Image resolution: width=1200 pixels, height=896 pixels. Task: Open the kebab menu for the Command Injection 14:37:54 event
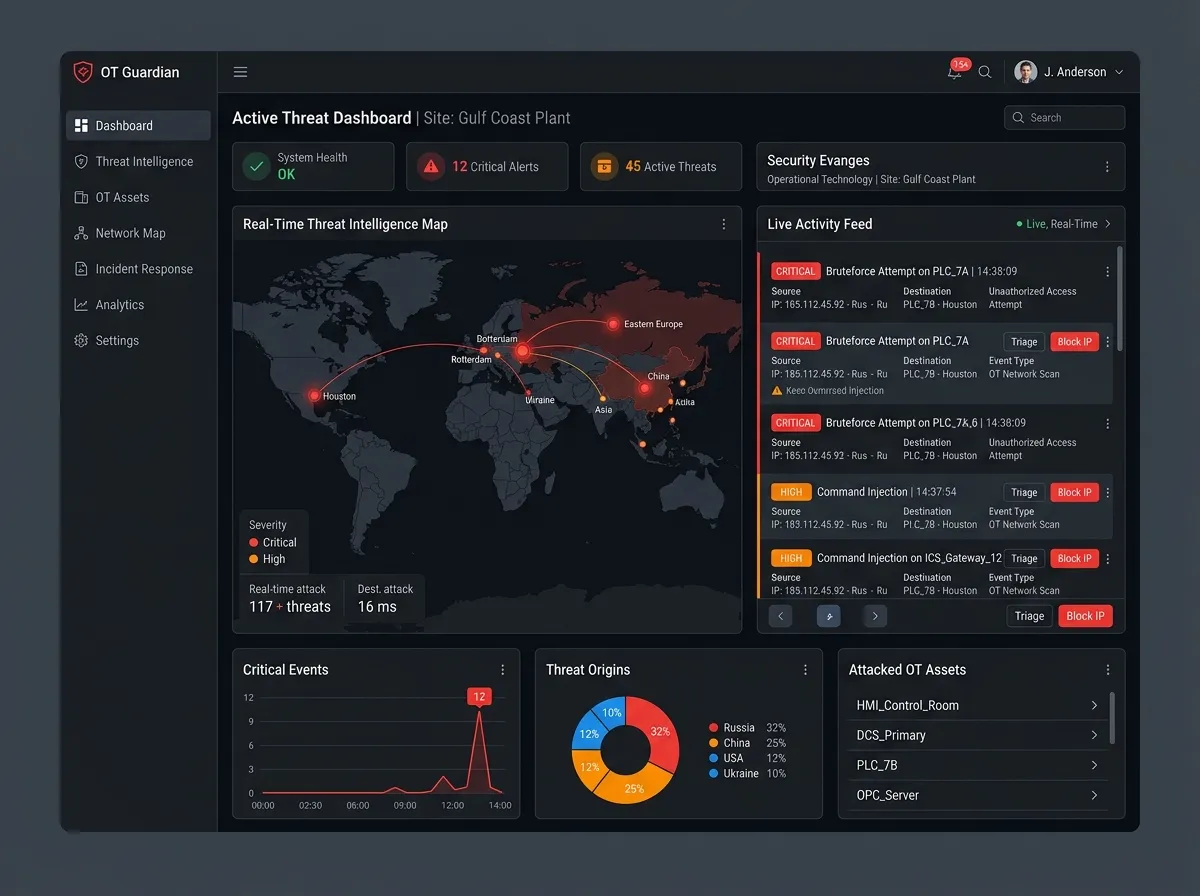1107,493
